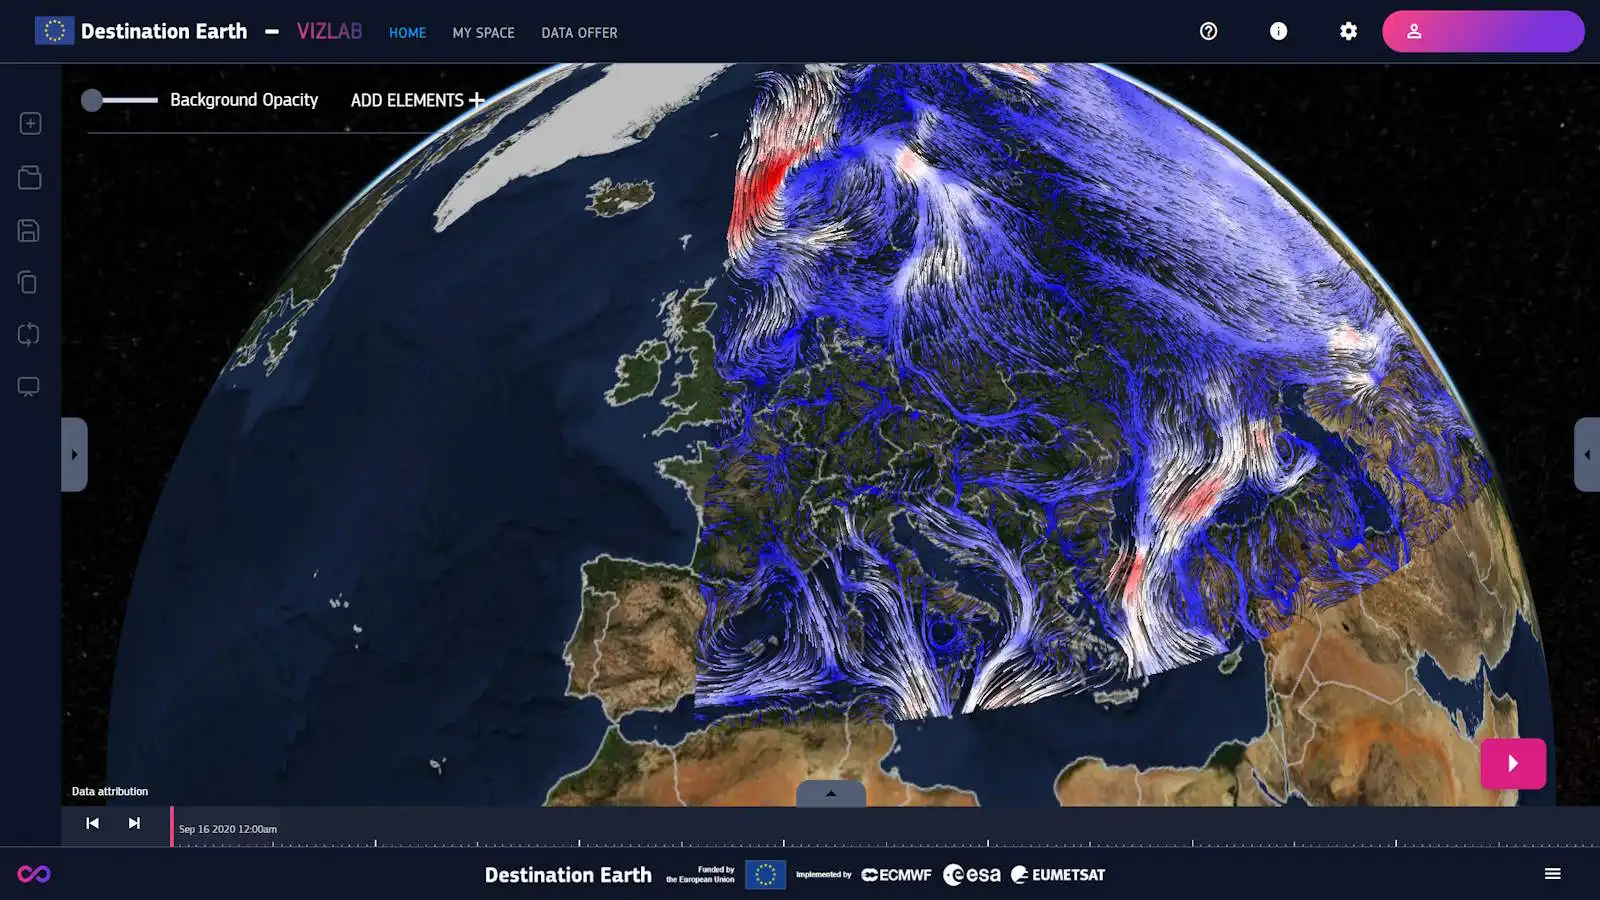The height and width of the screenshot is (900, 1600).
Task: Expand the left side panel arrow
Action: (x=74, y=455)
